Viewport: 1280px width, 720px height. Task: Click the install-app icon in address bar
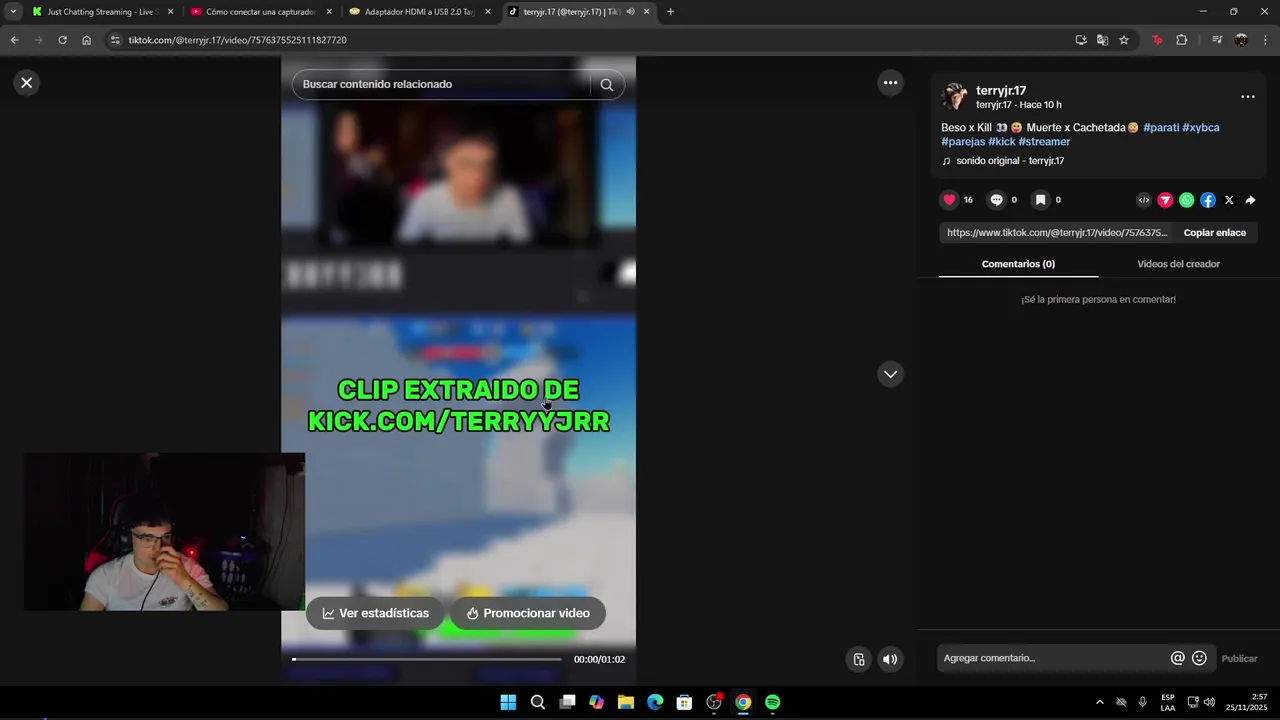click(x=1081, y=40)
